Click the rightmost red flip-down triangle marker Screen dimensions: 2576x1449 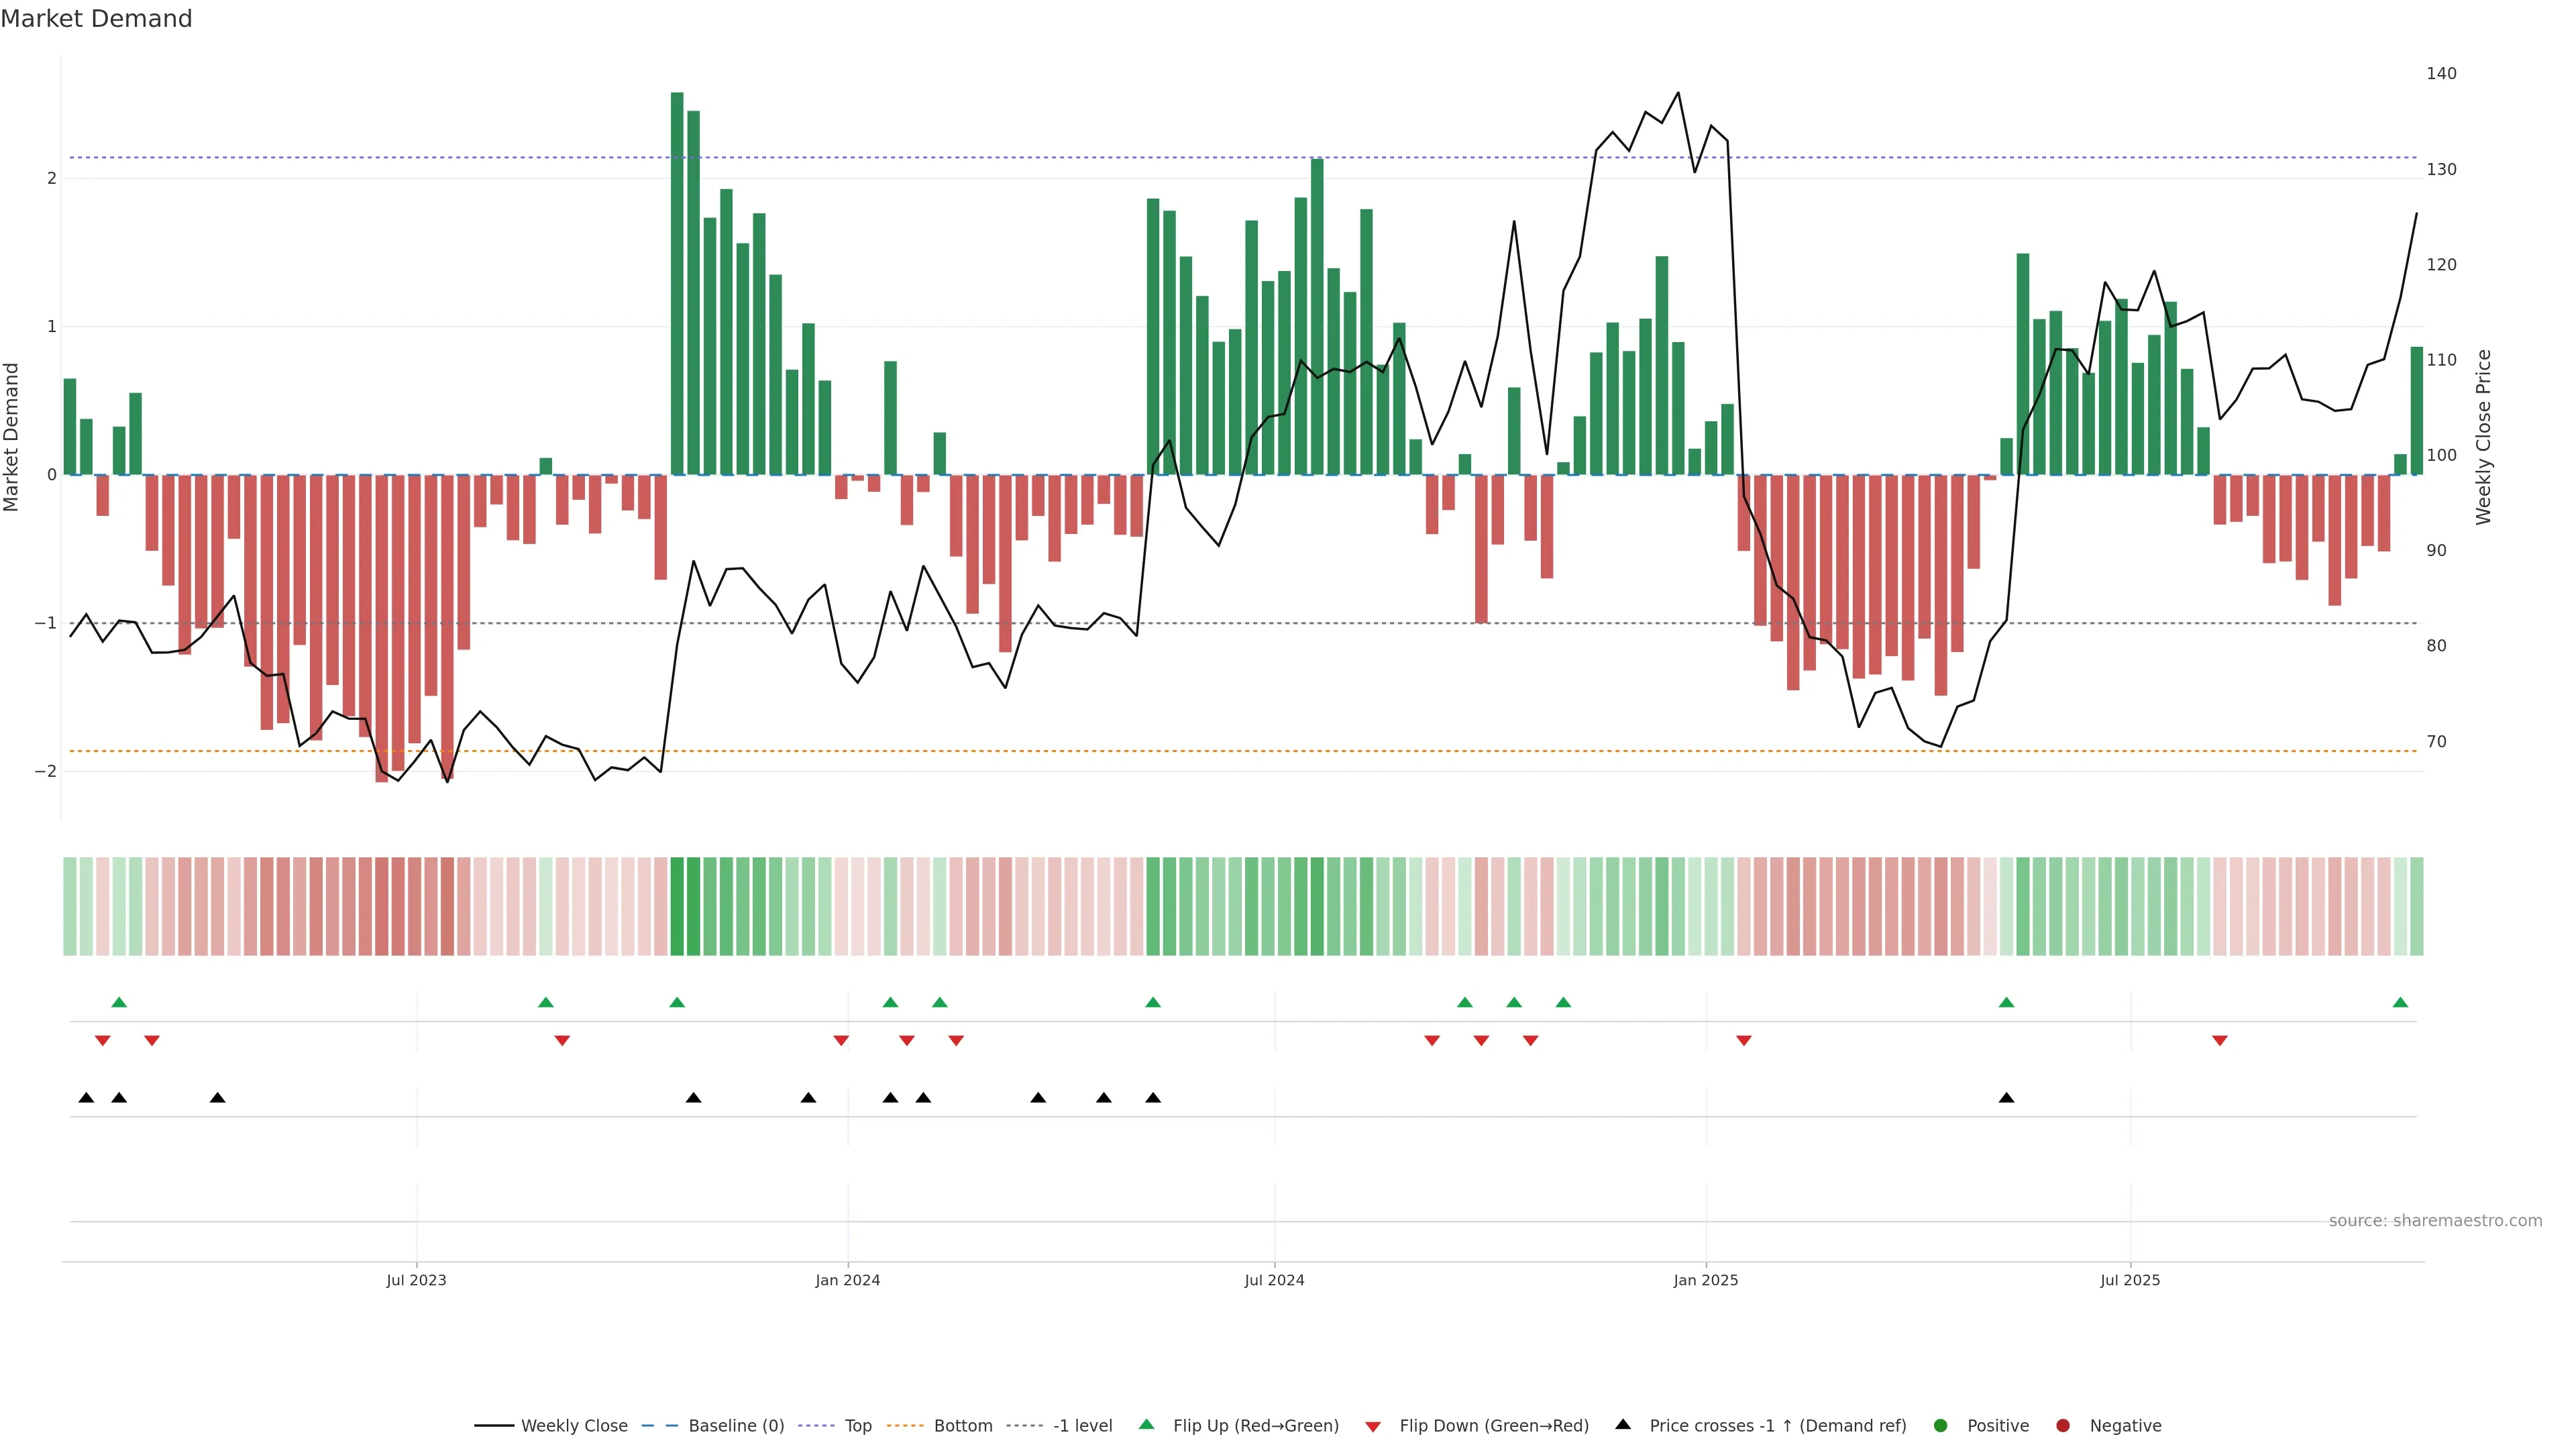click(x=2220, y=1041)
